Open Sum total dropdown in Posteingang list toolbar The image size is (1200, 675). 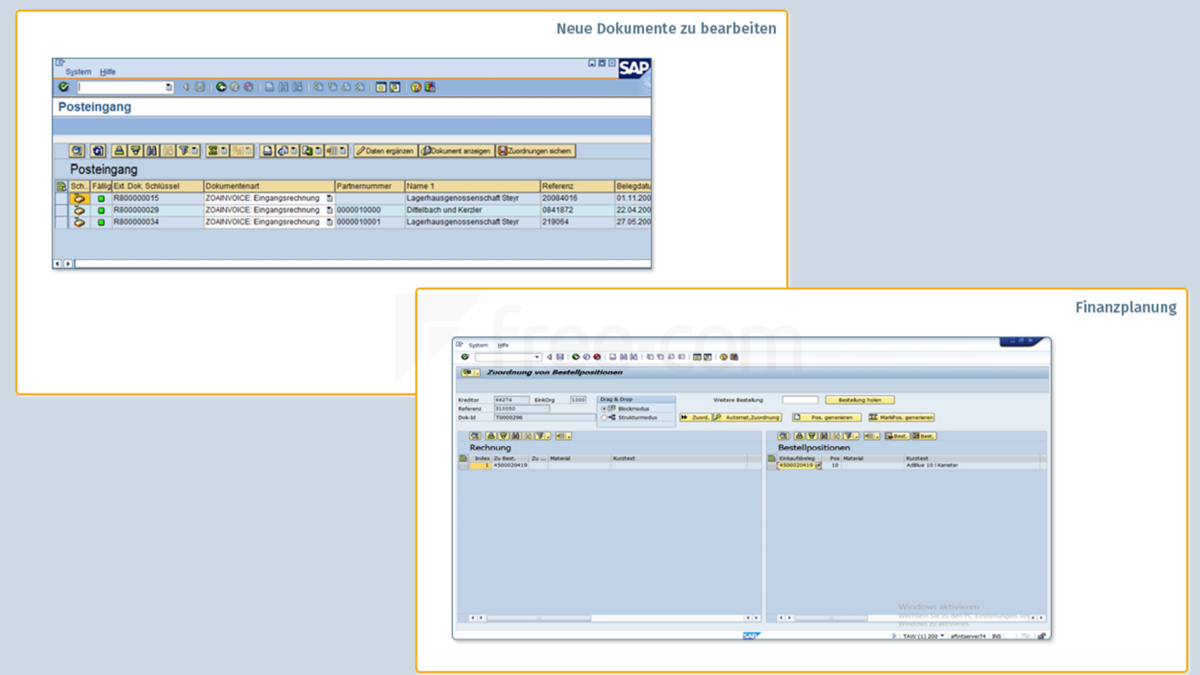pos(224,151)
